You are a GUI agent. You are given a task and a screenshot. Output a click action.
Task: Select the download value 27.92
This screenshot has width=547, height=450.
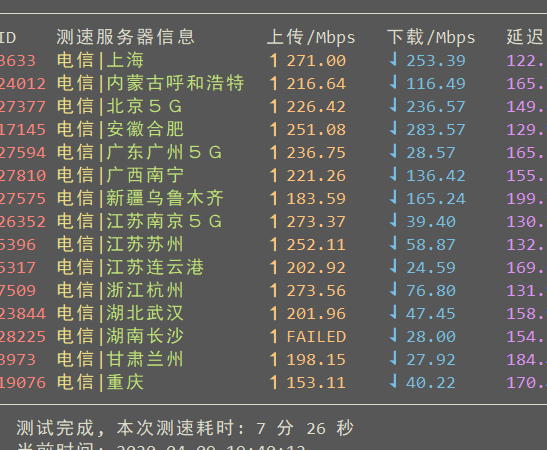point(431,360)
